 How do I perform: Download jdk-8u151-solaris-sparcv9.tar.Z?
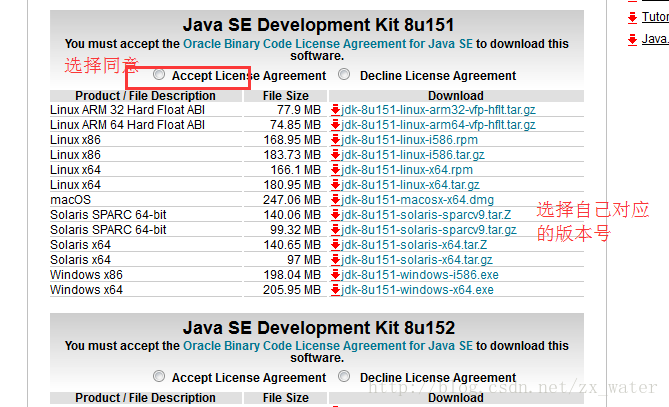426,215
